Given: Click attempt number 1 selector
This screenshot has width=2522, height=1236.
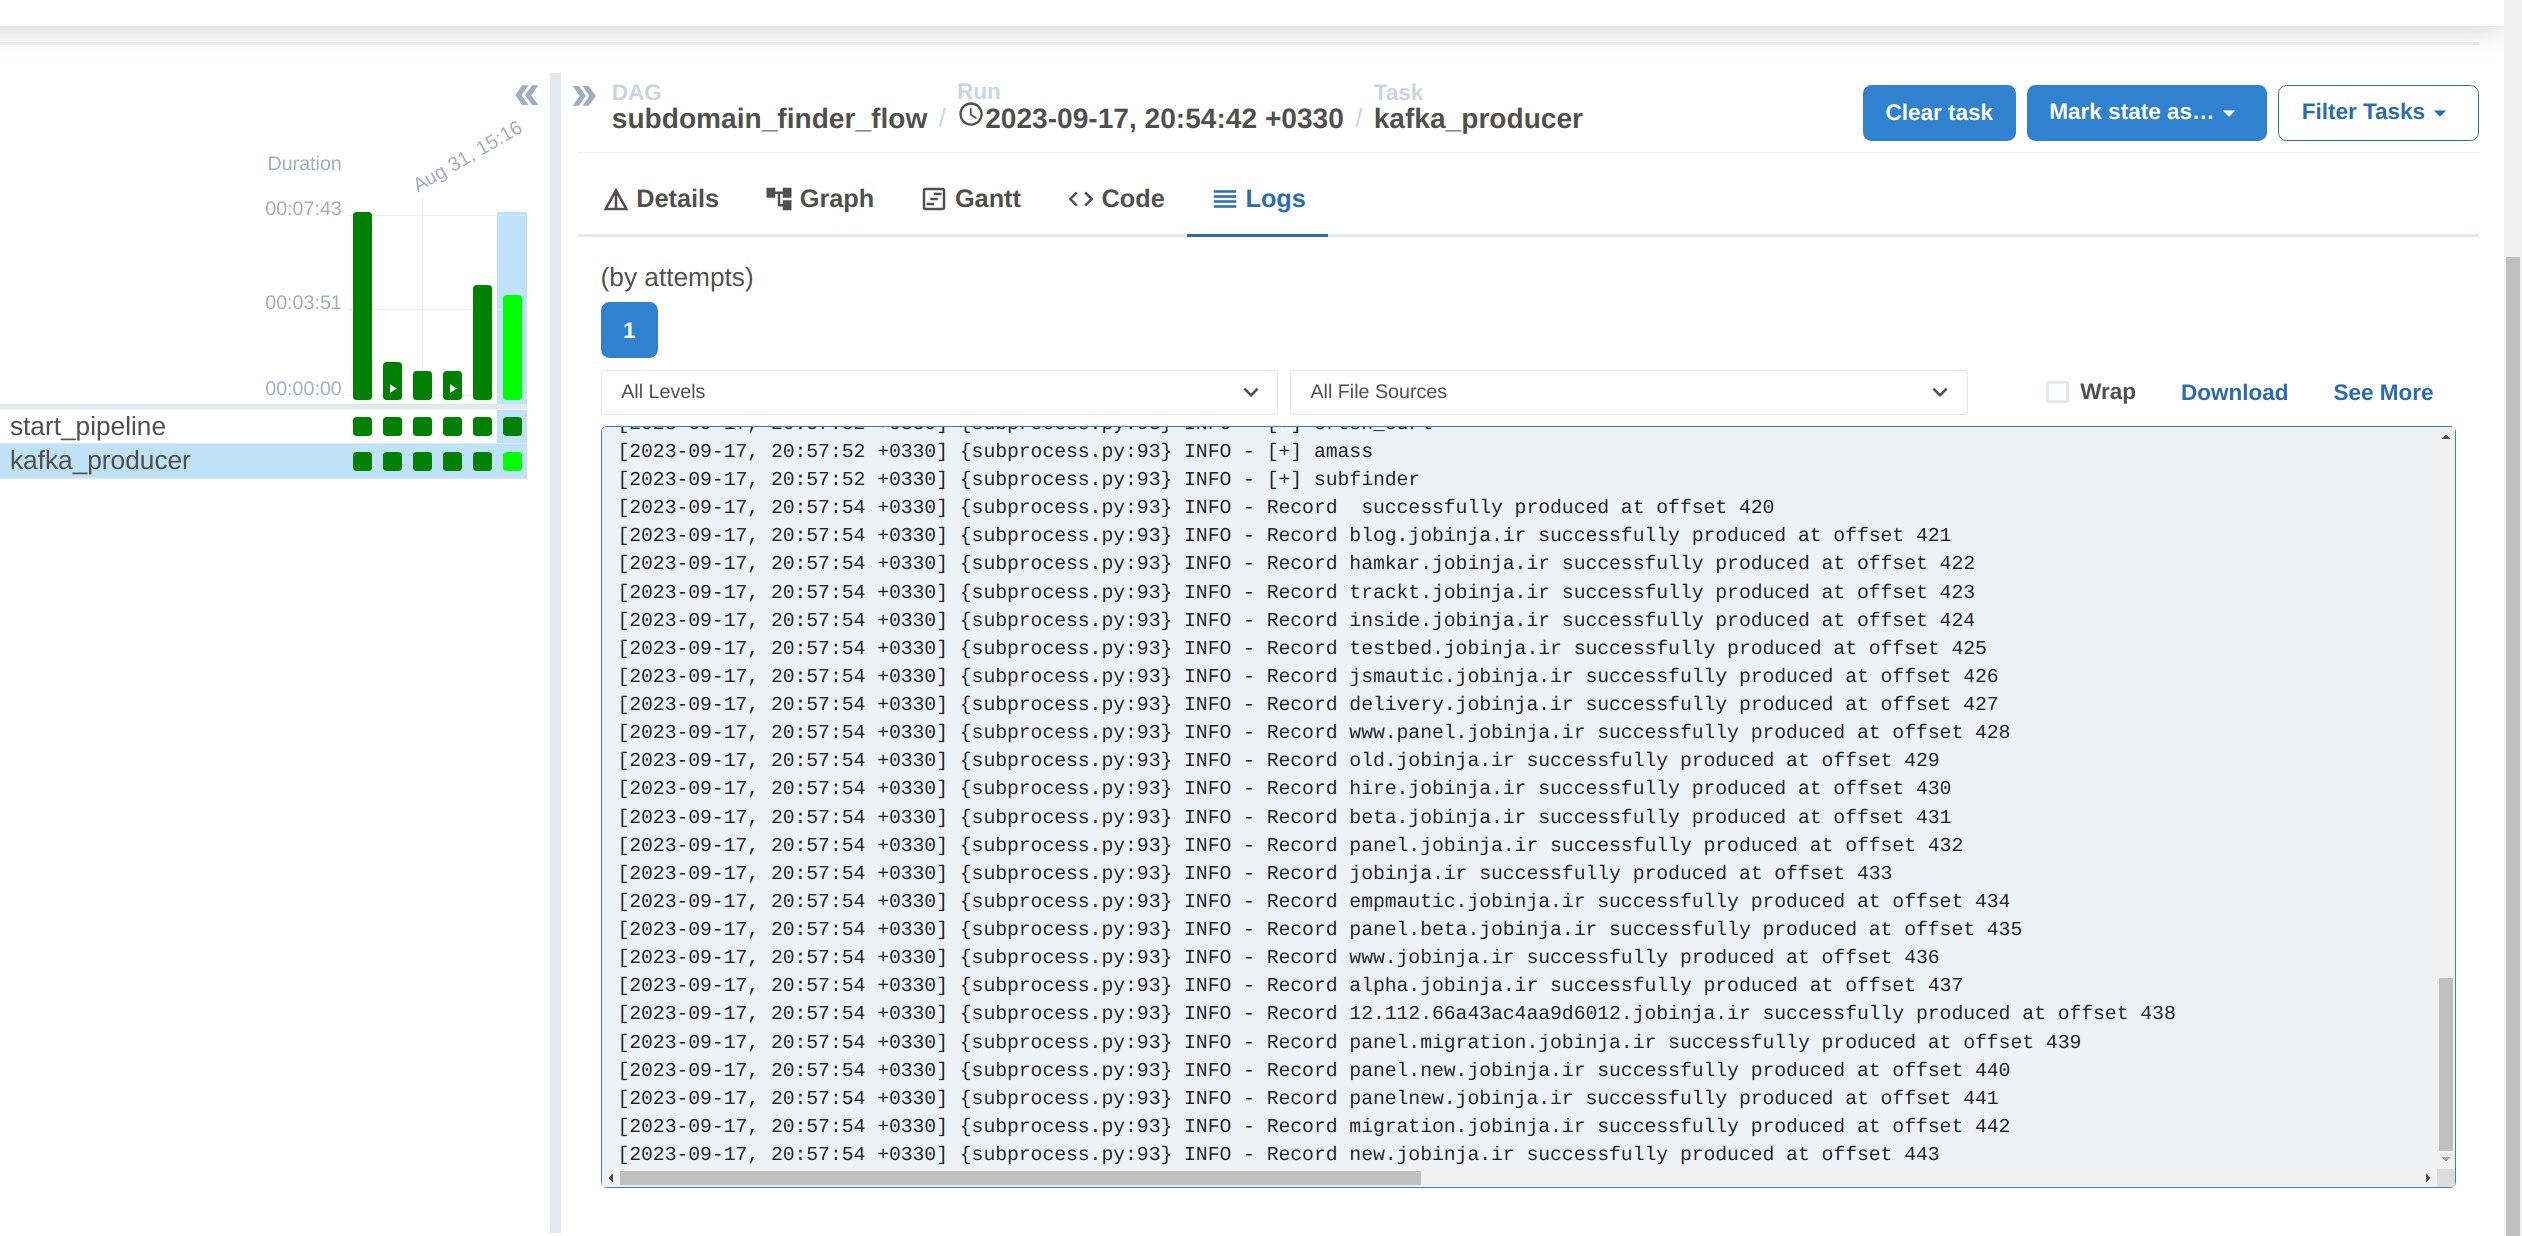Looking at the screenshot, I should 629,330.
